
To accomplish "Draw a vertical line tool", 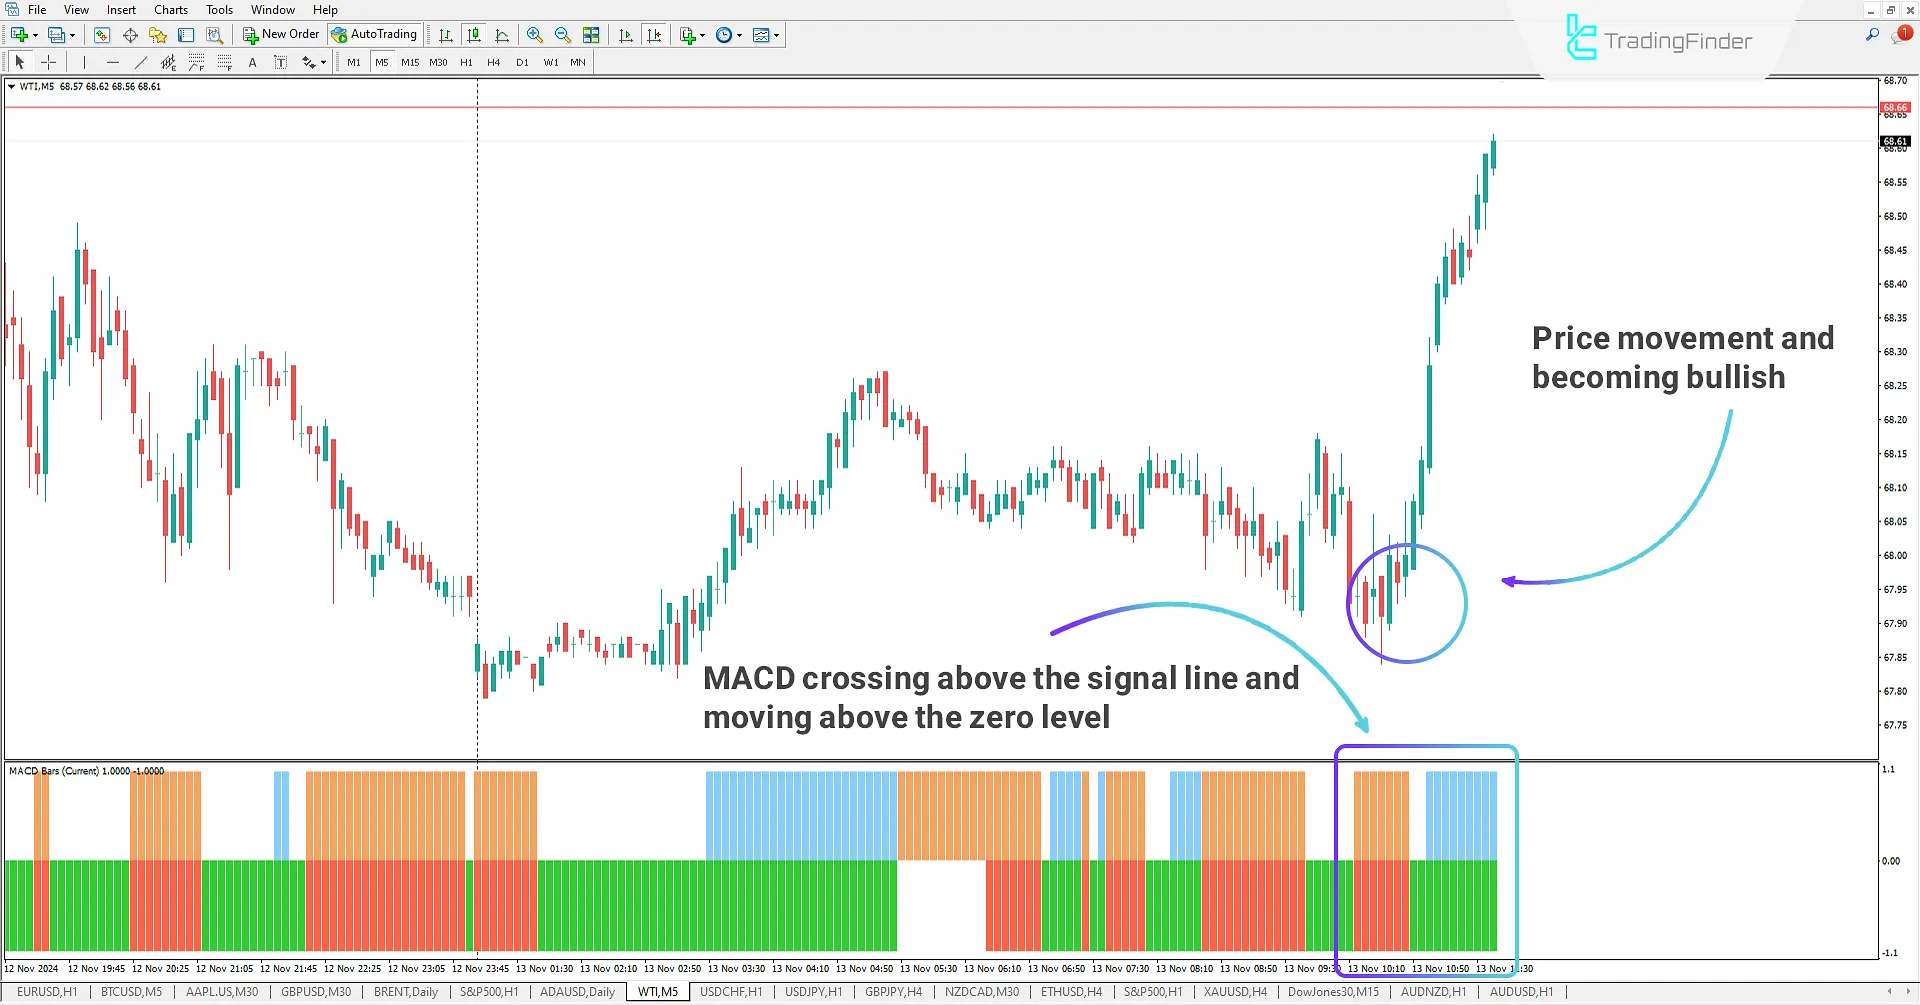I will [x=85, y=62].
